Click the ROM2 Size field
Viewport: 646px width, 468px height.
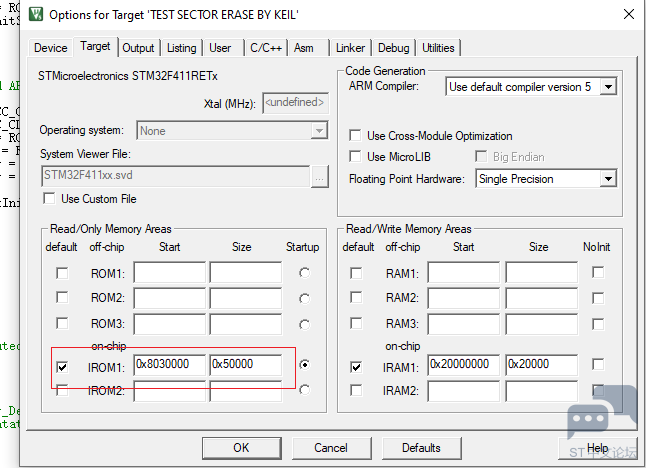[246, 298]
